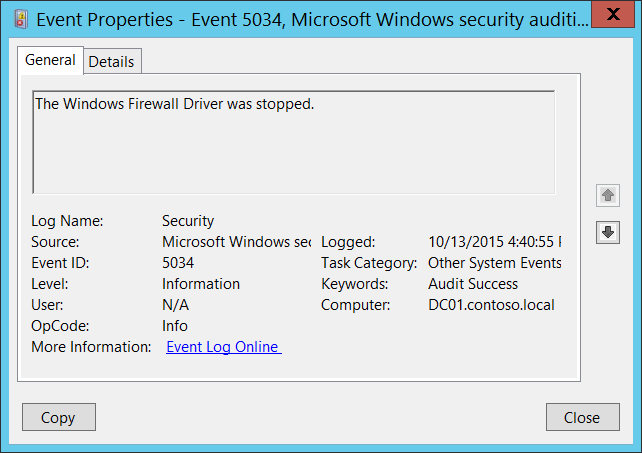
Task: Select the General tab
Action: [50, 60]
